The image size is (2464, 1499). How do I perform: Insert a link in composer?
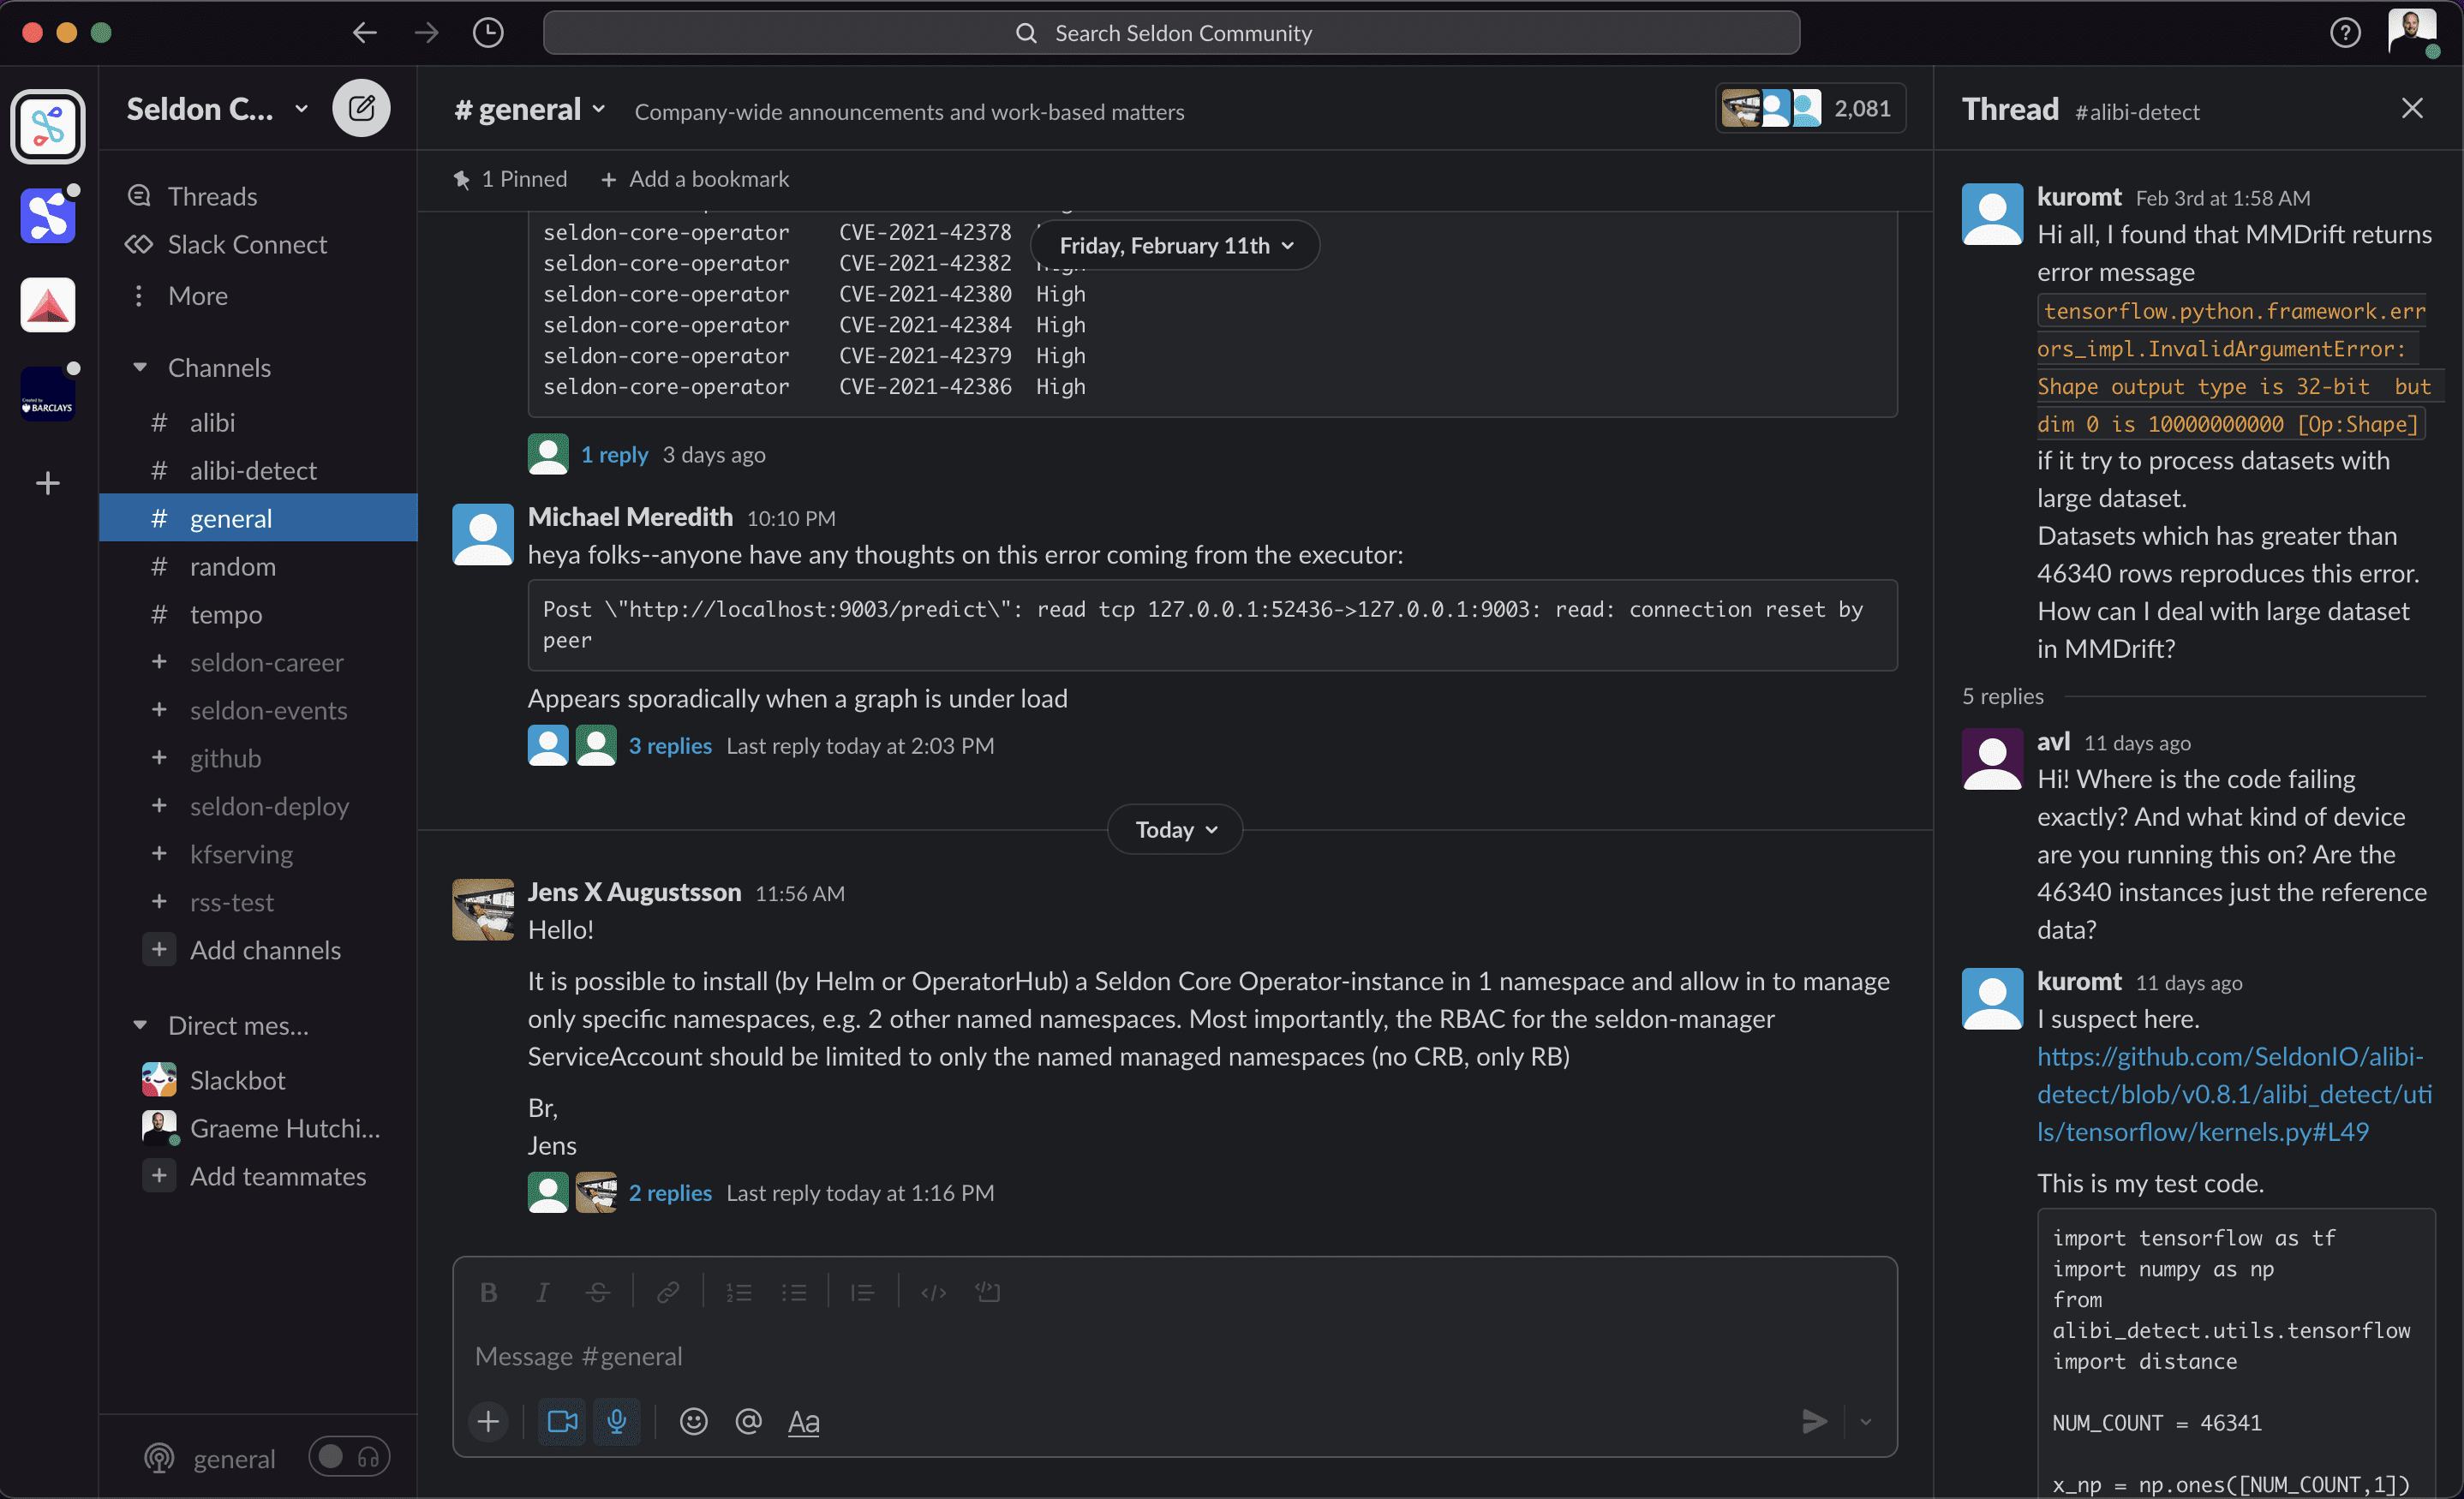pyautogui.click(x=668, y=1292)
